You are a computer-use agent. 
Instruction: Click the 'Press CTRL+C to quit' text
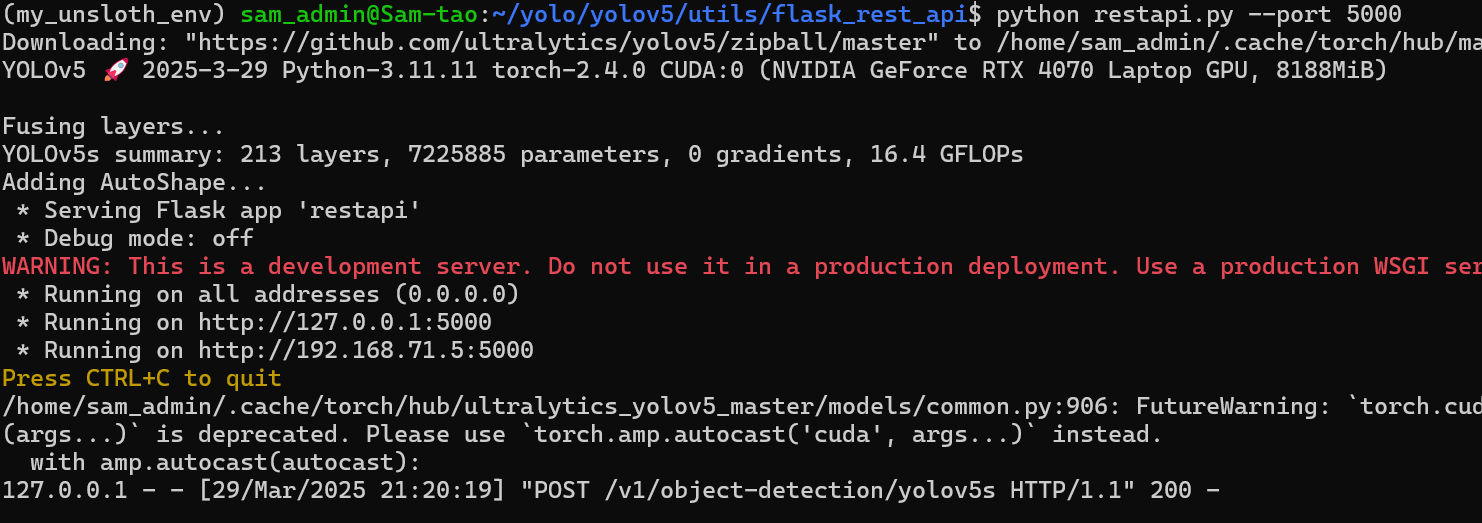141,379
